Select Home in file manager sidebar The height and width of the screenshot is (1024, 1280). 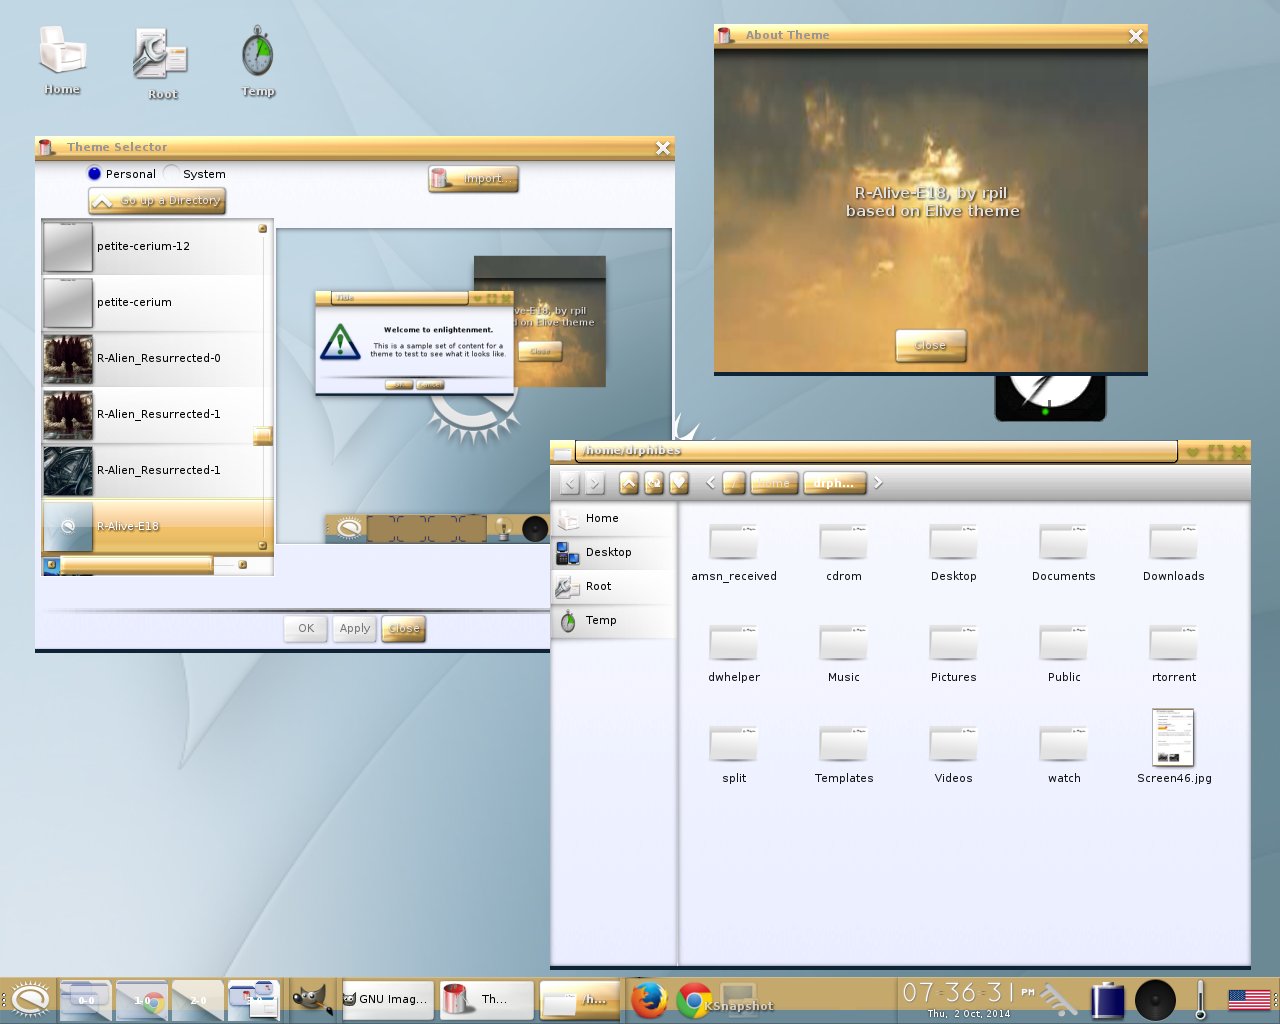613,519
